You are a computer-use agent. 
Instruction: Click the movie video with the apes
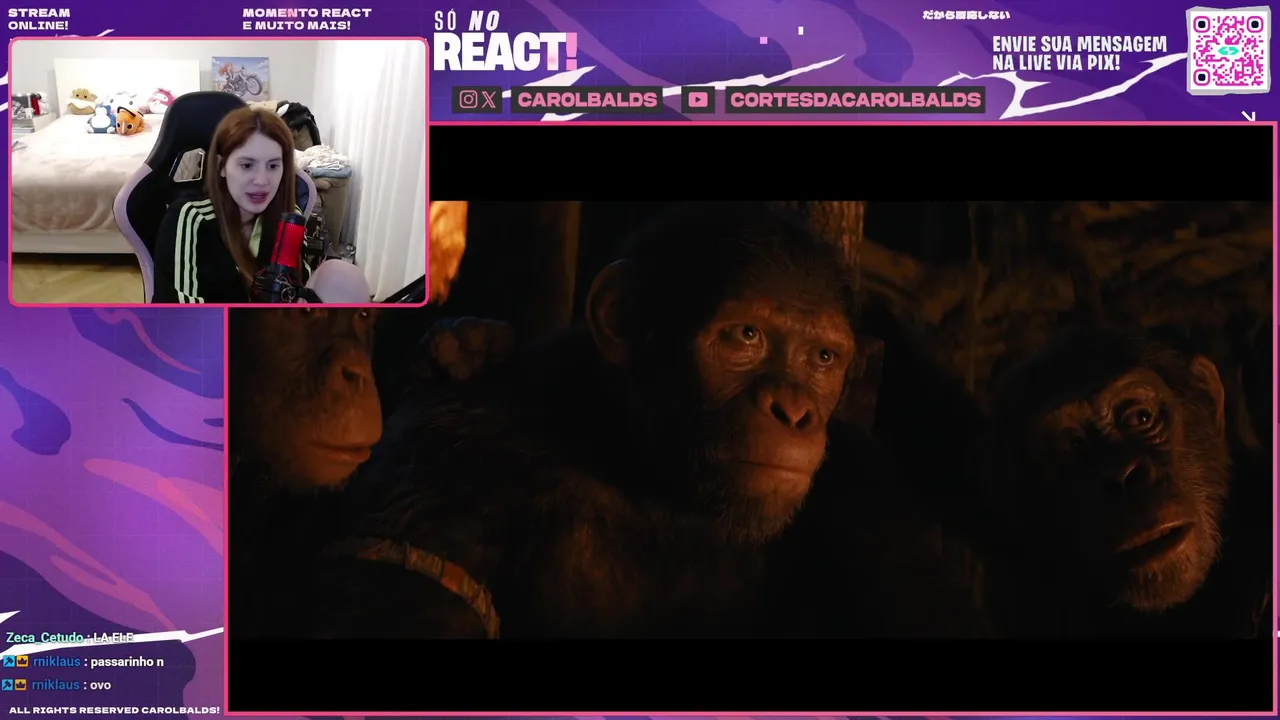(x=750, y=418)
